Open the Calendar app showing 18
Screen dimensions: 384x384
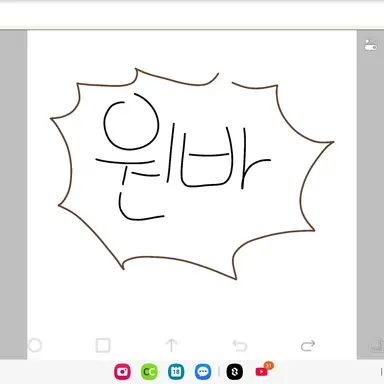[x=176, y=372]
